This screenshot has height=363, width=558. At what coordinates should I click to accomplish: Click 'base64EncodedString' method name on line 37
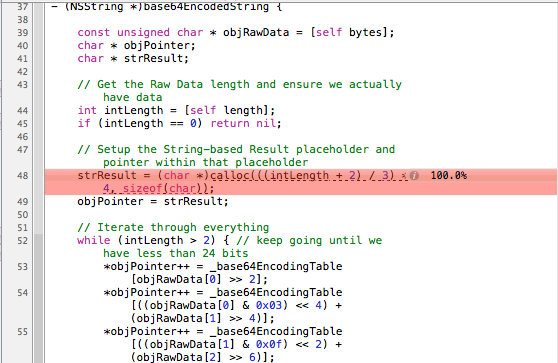coord(206,6)
